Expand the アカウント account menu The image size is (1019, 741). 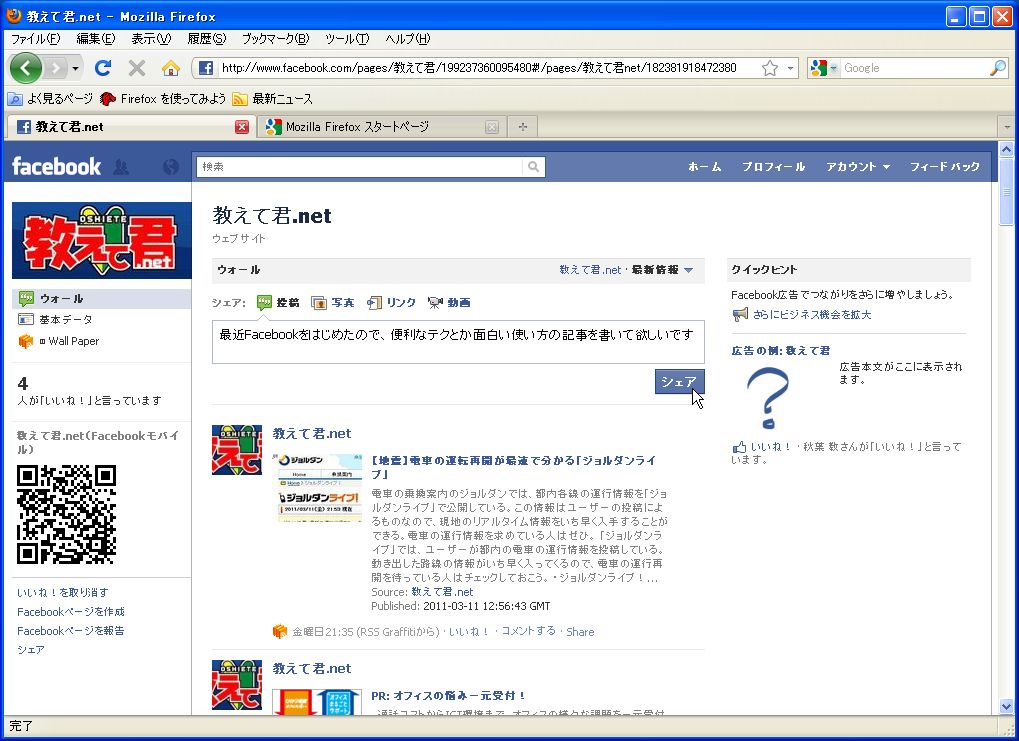(858, 167)
